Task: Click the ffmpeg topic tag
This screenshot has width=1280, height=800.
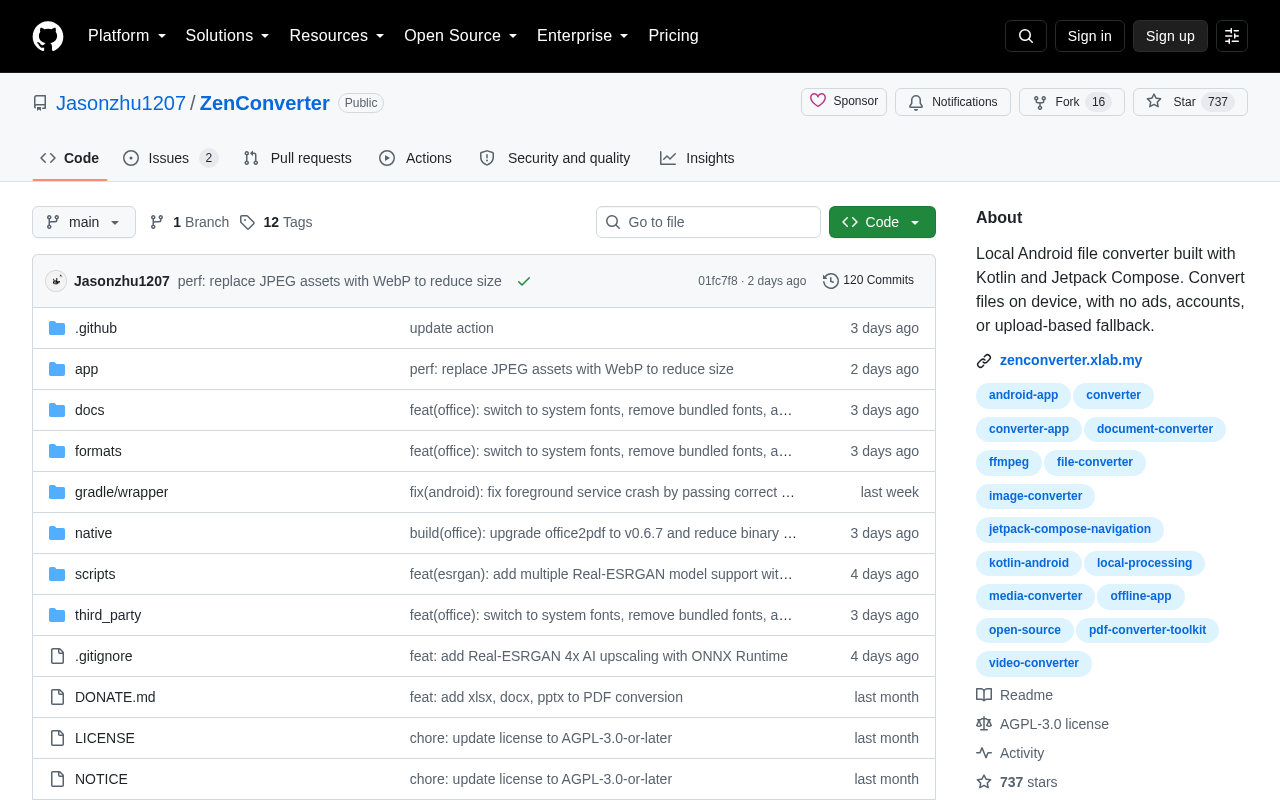Action: 1009,463
